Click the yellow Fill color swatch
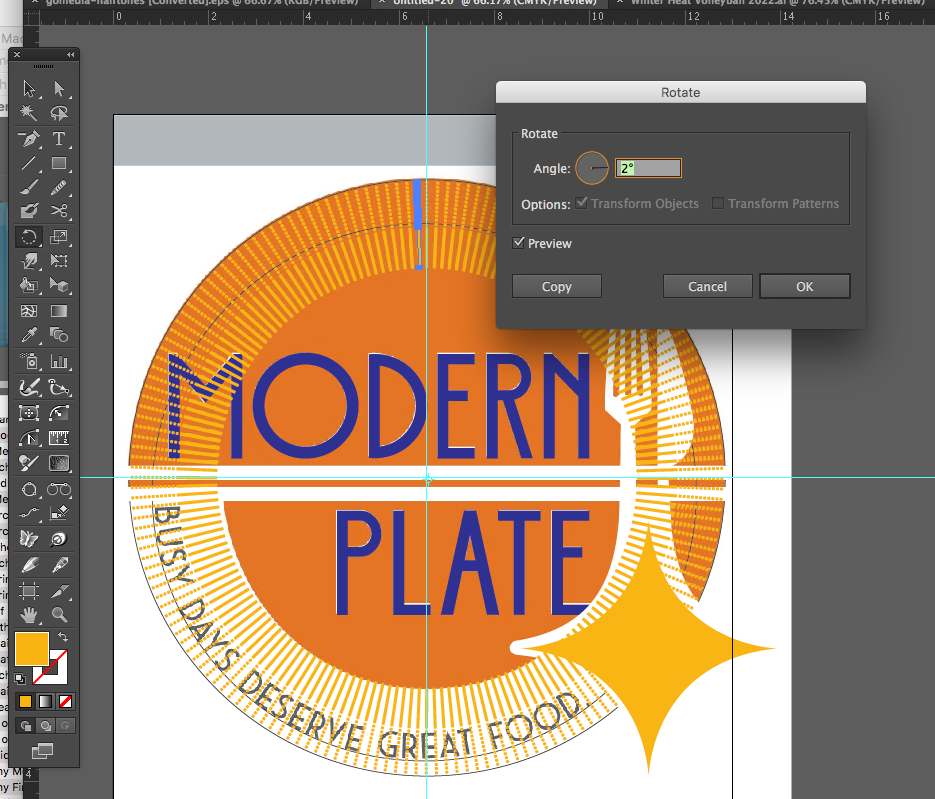 coord(31,648)
